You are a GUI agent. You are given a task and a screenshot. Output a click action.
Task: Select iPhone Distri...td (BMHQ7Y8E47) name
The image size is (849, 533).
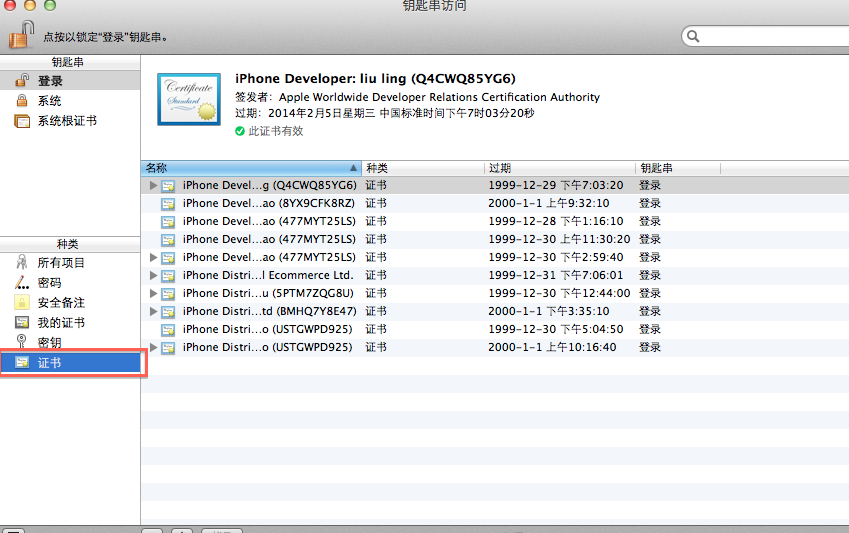tap(270, 311)
